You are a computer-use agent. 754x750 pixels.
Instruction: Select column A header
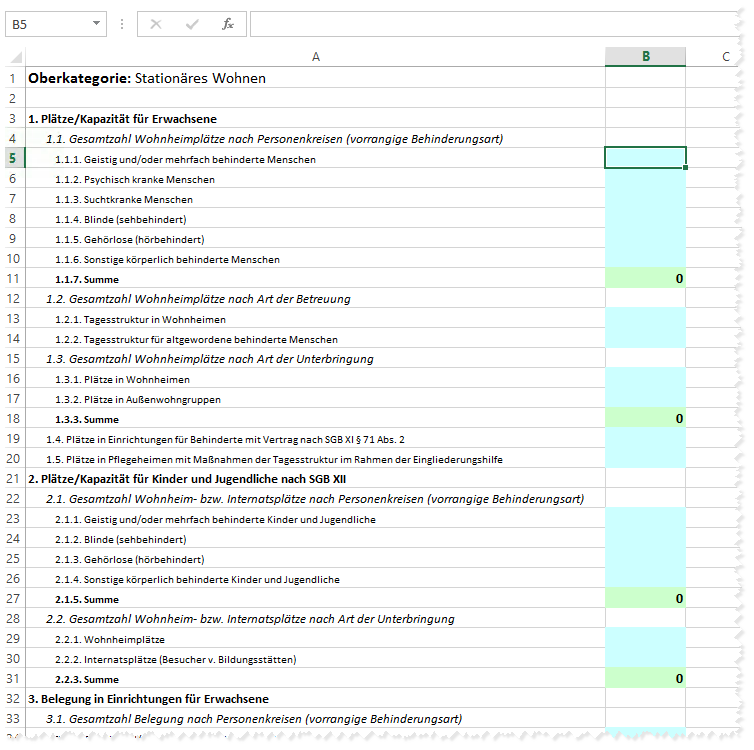point(316,57)
